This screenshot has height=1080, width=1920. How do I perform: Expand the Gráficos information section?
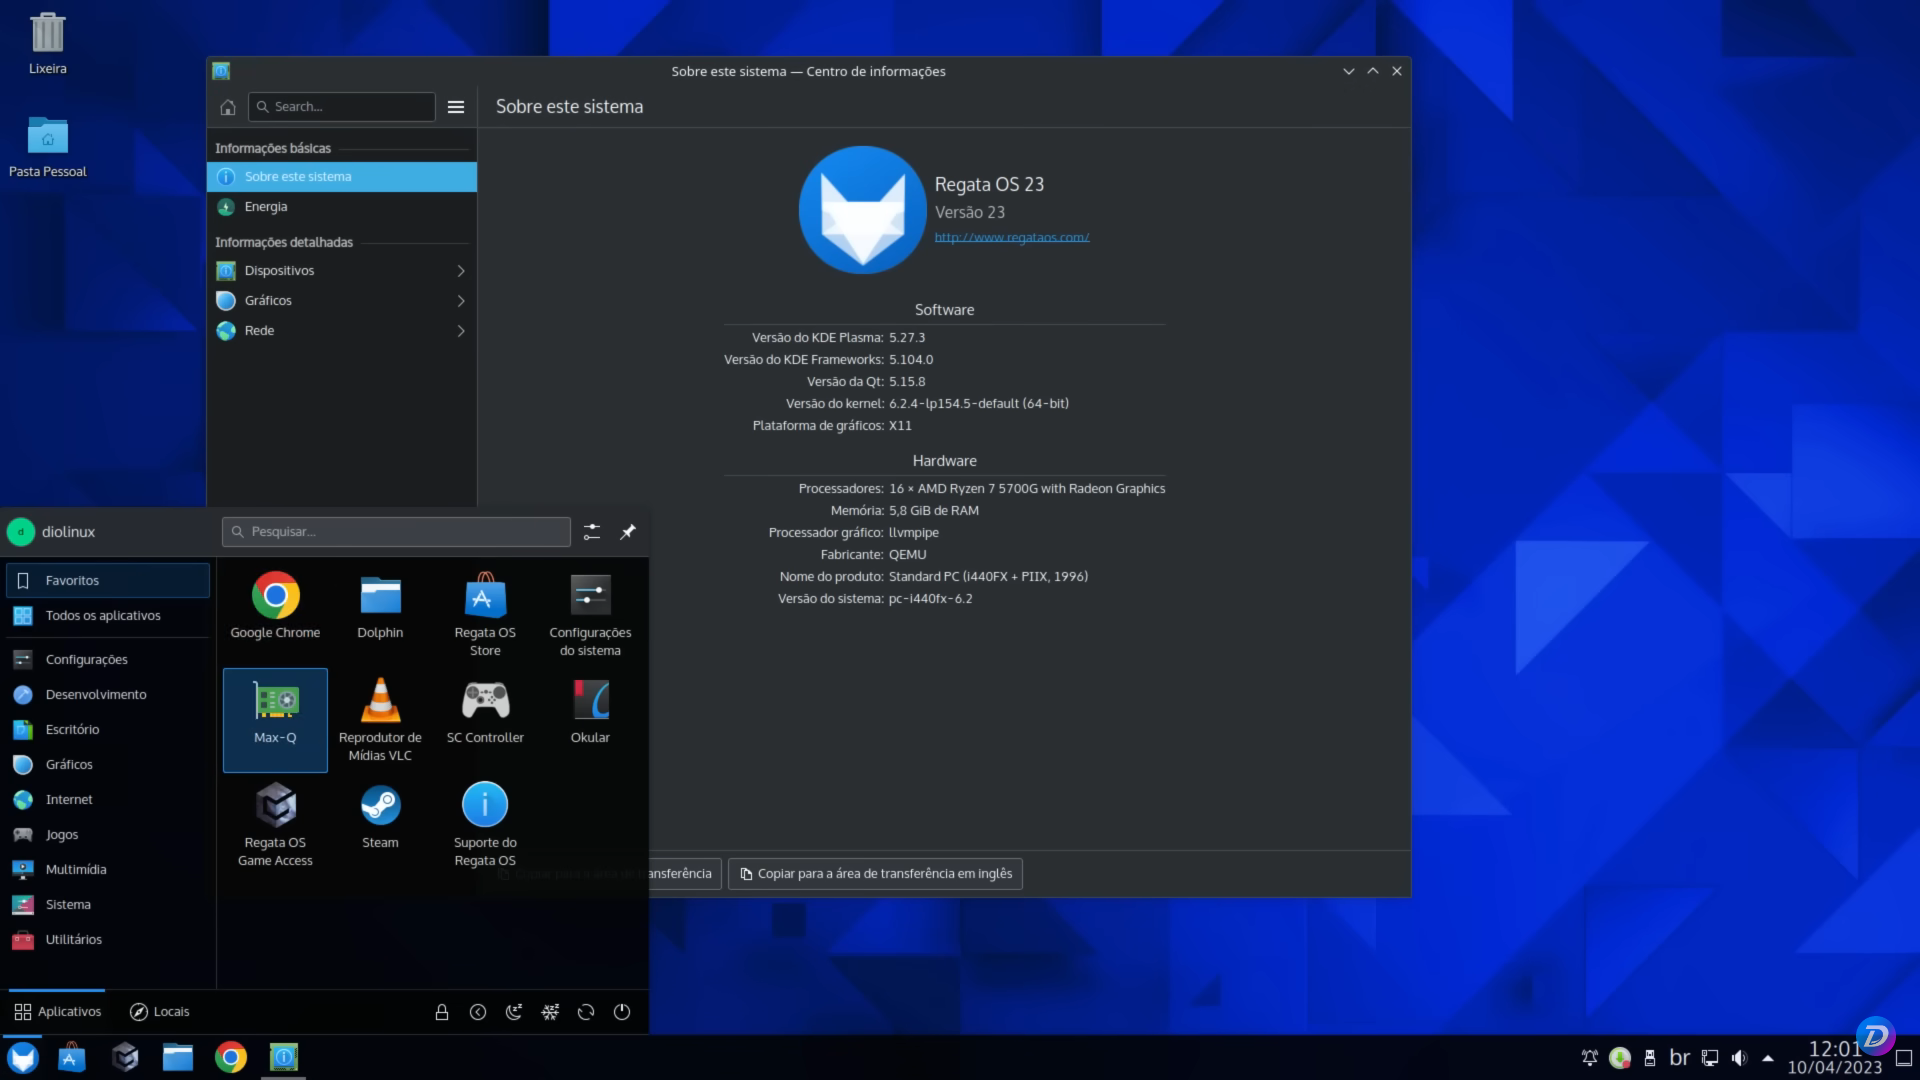click(342, 300)
